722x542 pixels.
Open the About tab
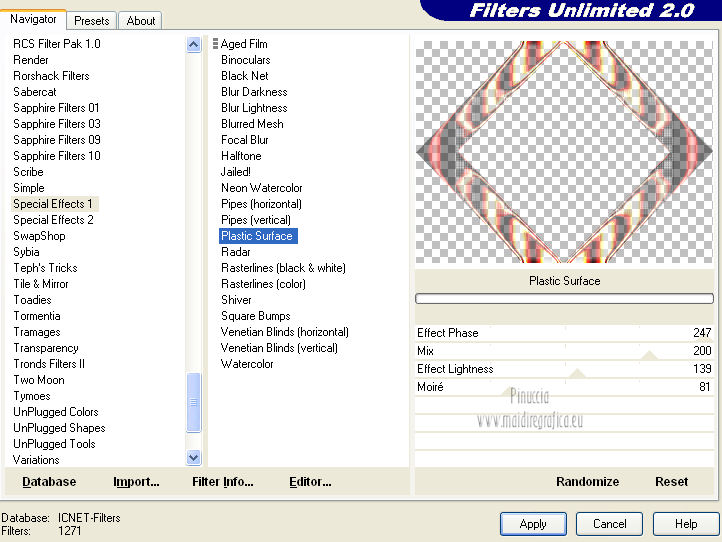click(x=140, y=21)
